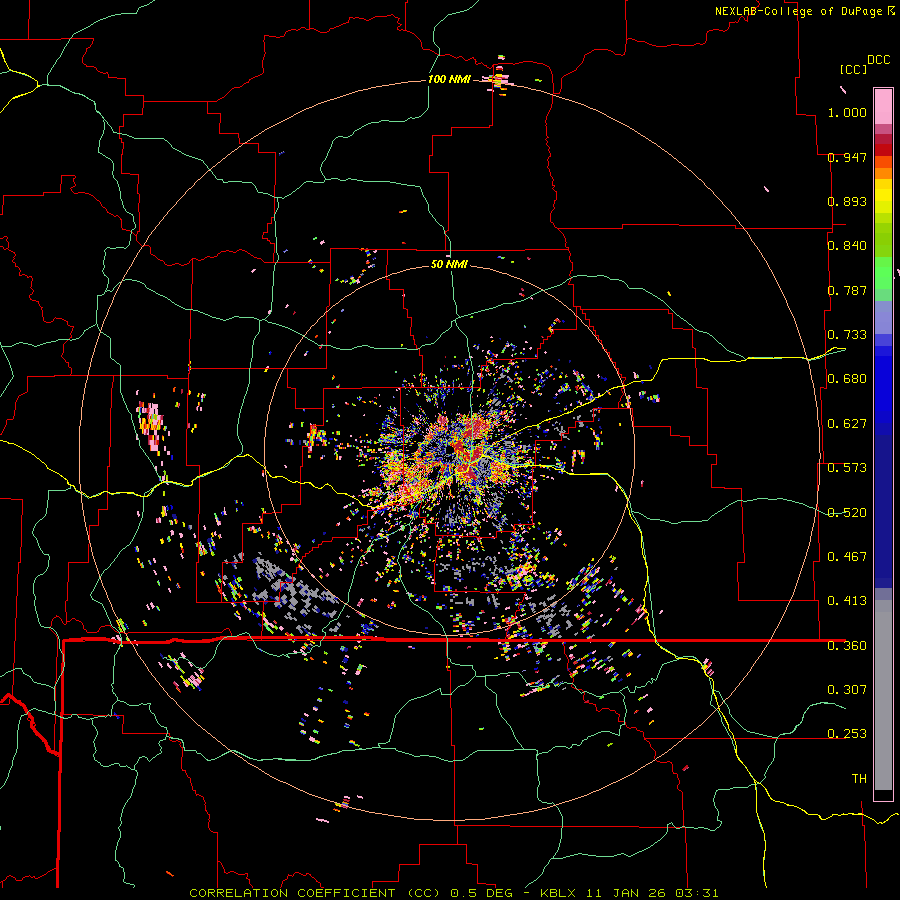The image size is (900, 900).
Task: Click the [CC] units label
Action: click(853, 69)
